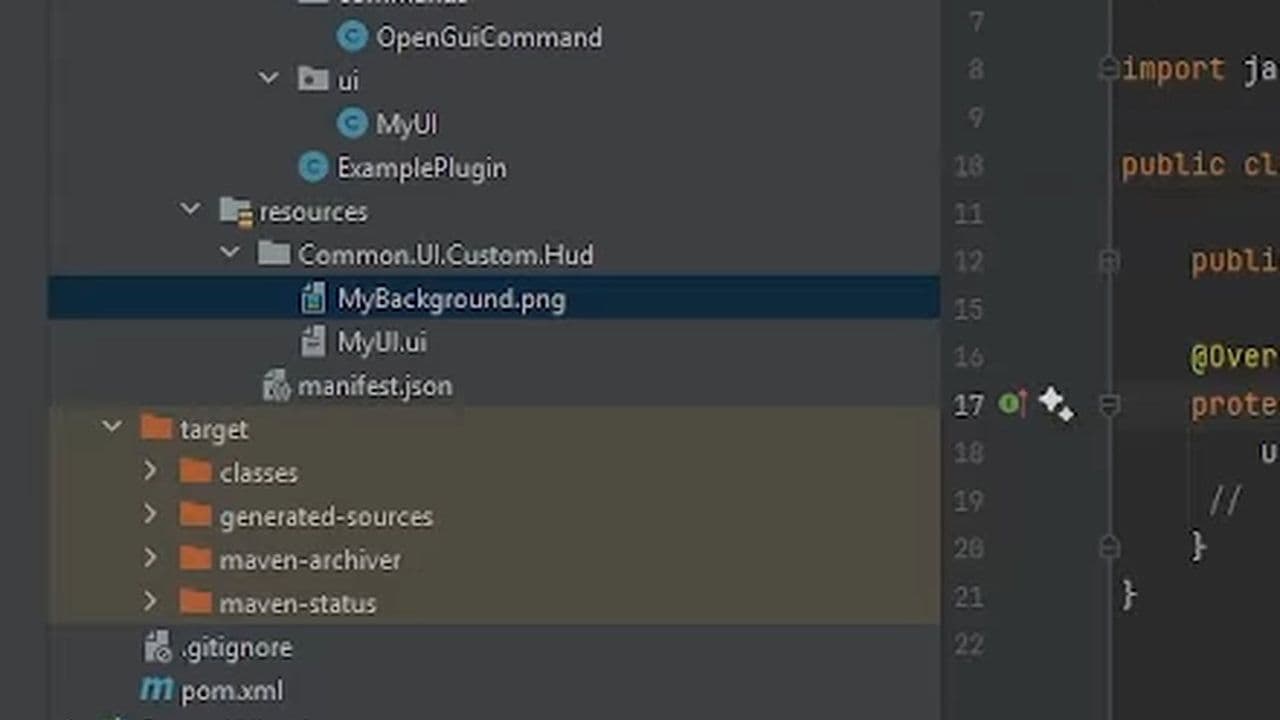The image size is (1280, 720).
Task: Click line number 20 in the editor gutter
Action: point(968,548)
